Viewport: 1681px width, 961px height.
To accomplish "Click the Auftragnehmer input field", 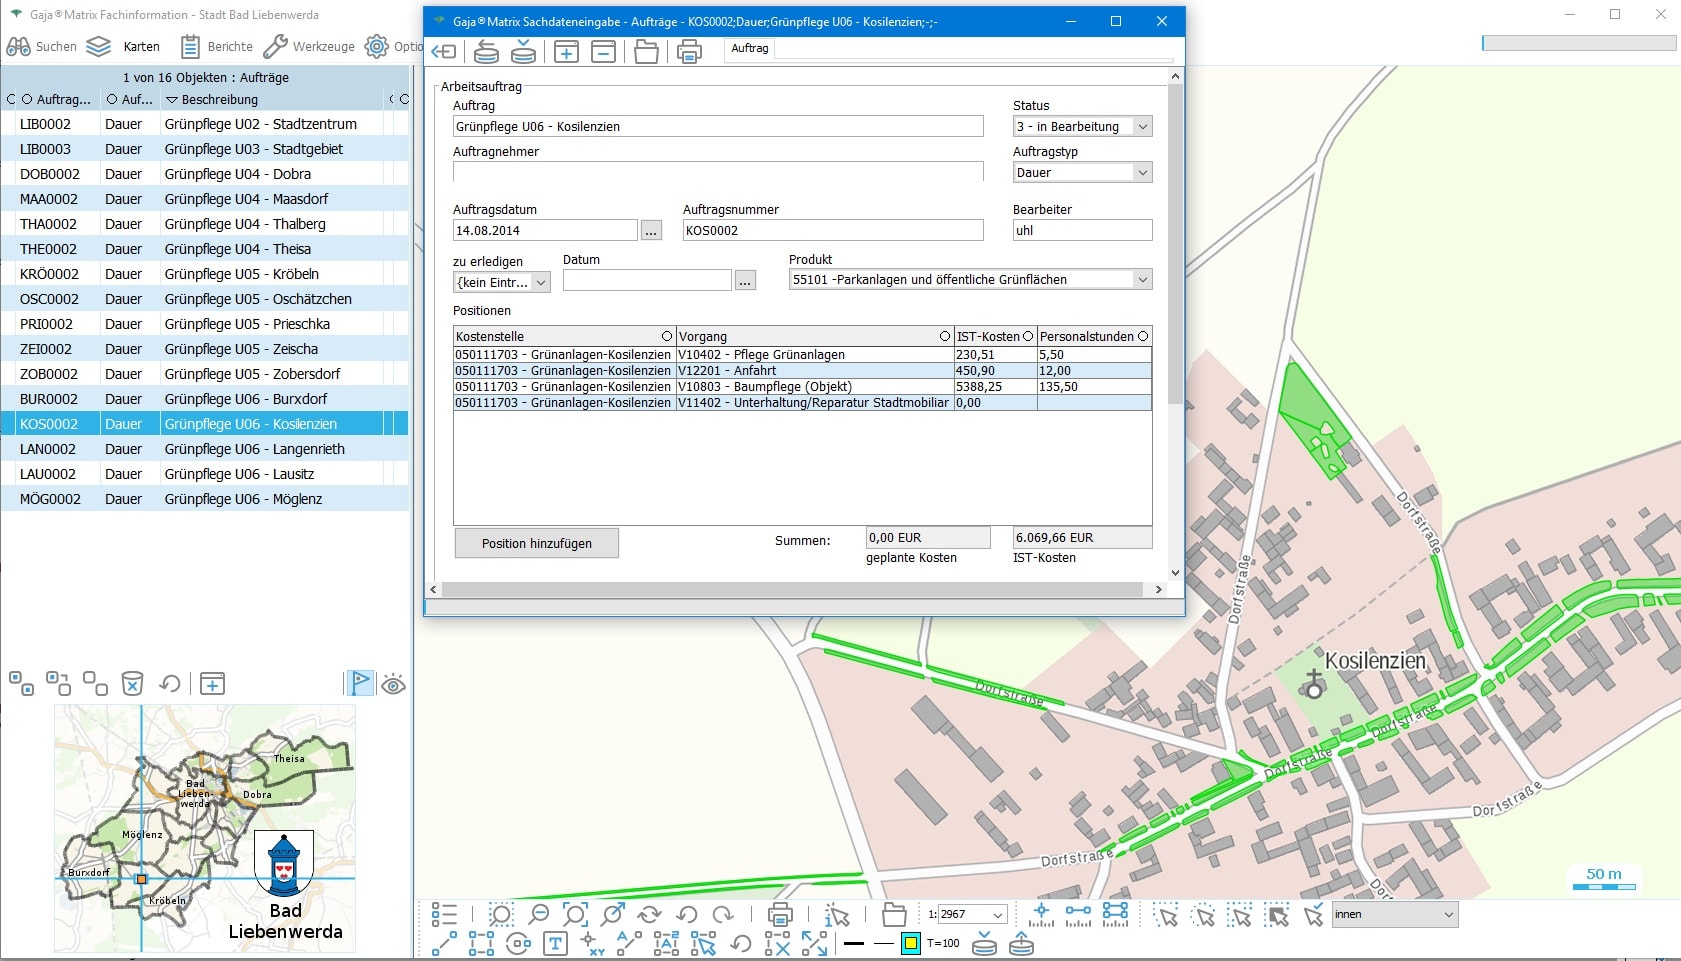I will click(717, 172).
